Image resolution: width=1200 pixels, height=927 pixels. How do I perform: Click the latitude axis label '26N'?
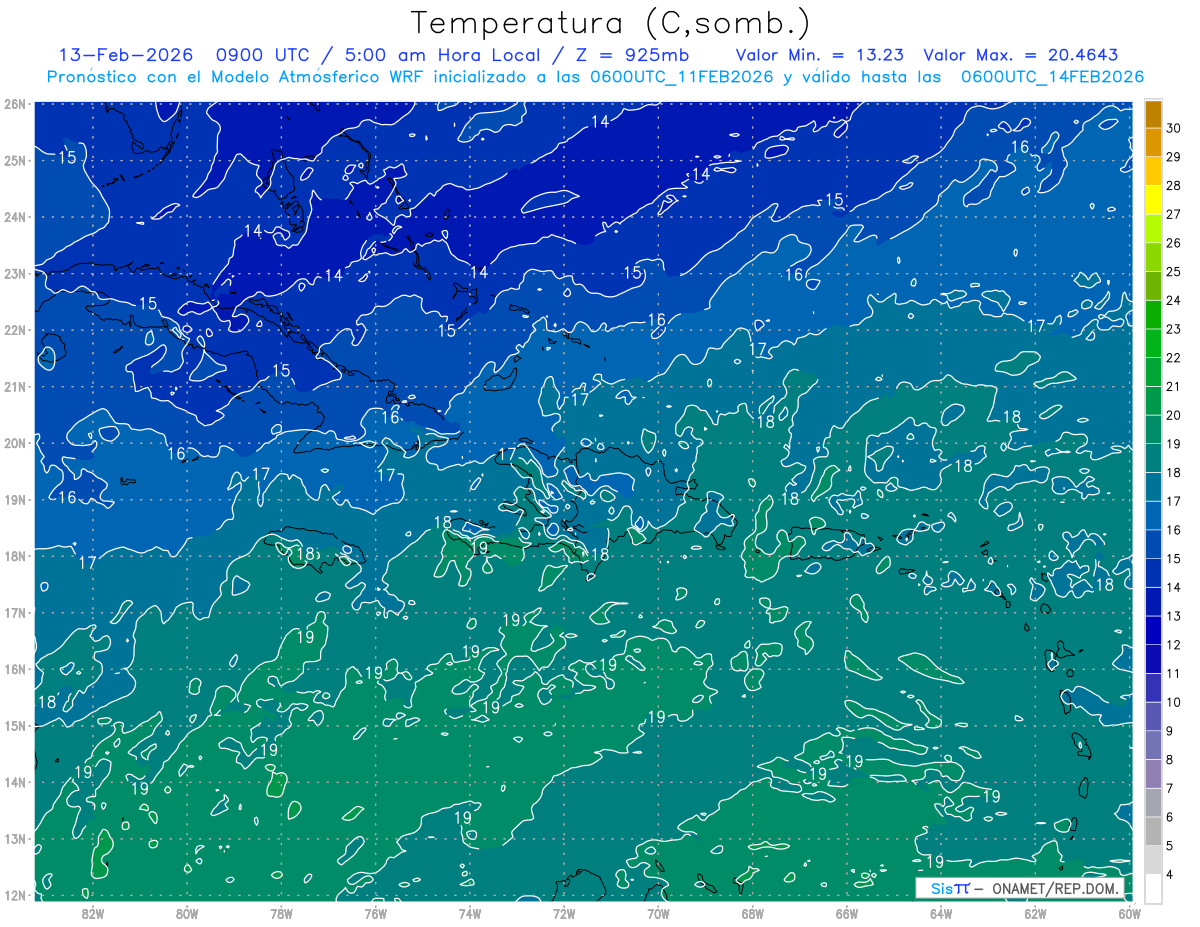pyautogui.click(x=15, y=104)
